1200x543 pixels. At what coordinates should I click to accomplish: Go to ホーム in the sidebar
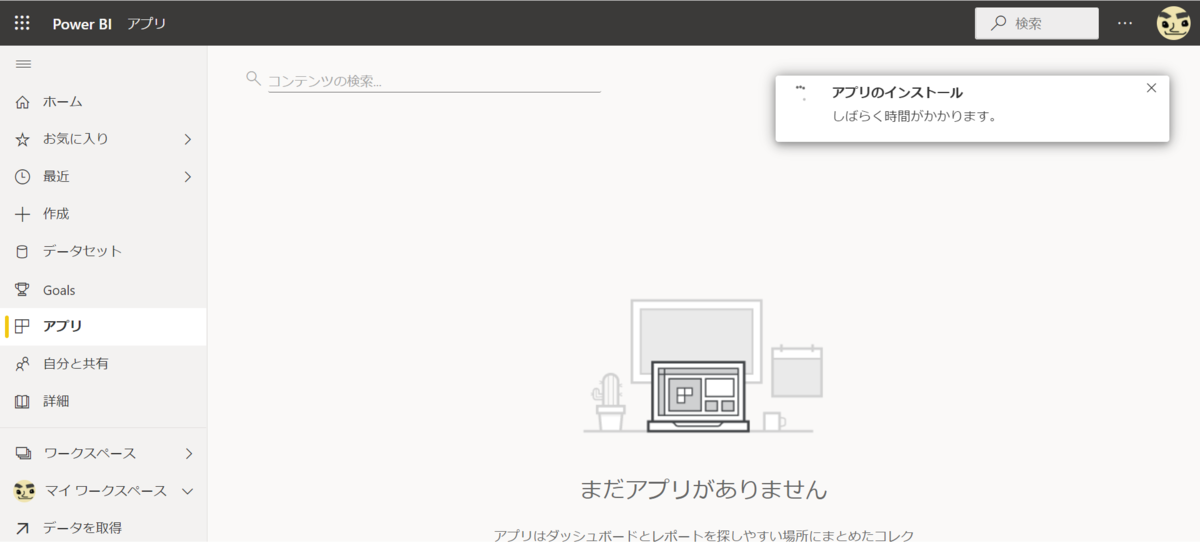coord(103,102)
